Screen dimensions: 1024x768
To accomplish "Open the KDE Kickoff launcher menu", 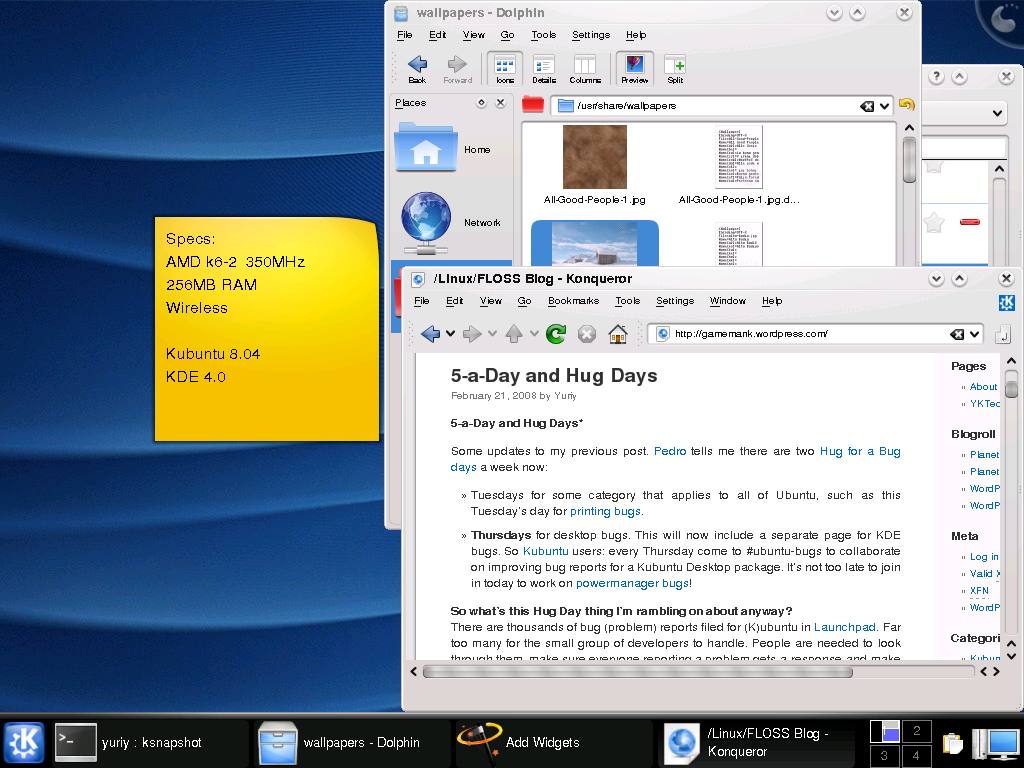I will point(24,743).
